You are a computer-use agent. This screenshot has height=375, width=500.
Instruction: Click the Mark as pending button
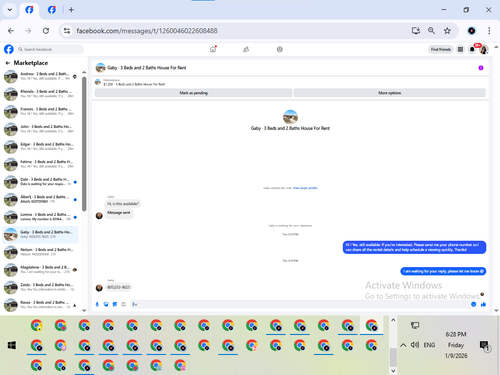coord(193,93)
